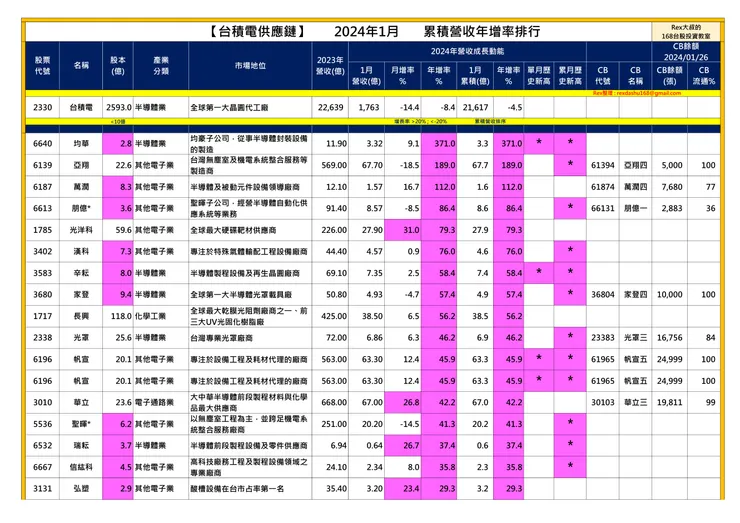Click stock code cell 1717
Screen dimensions: 740x523
(x=42, y=316)
